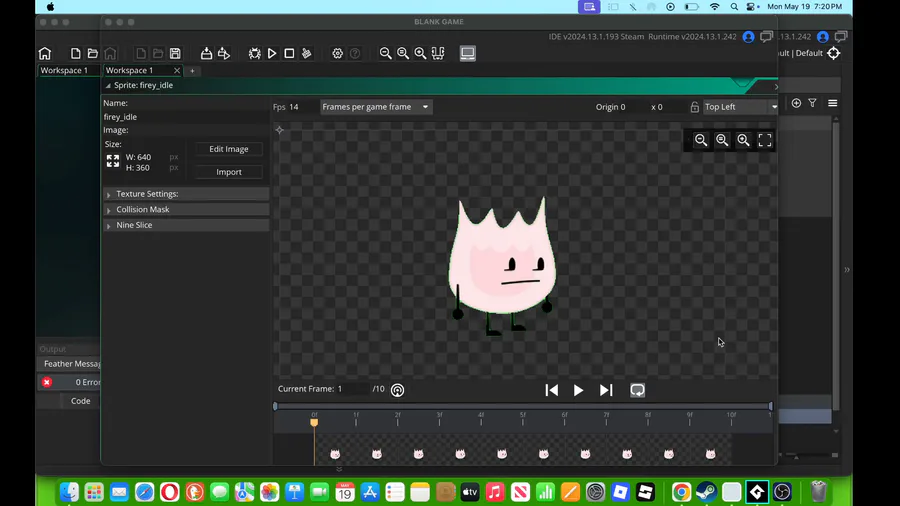Run the game with toolbar play icon
This screenshot has width=900, height=506.
[272, 53]
